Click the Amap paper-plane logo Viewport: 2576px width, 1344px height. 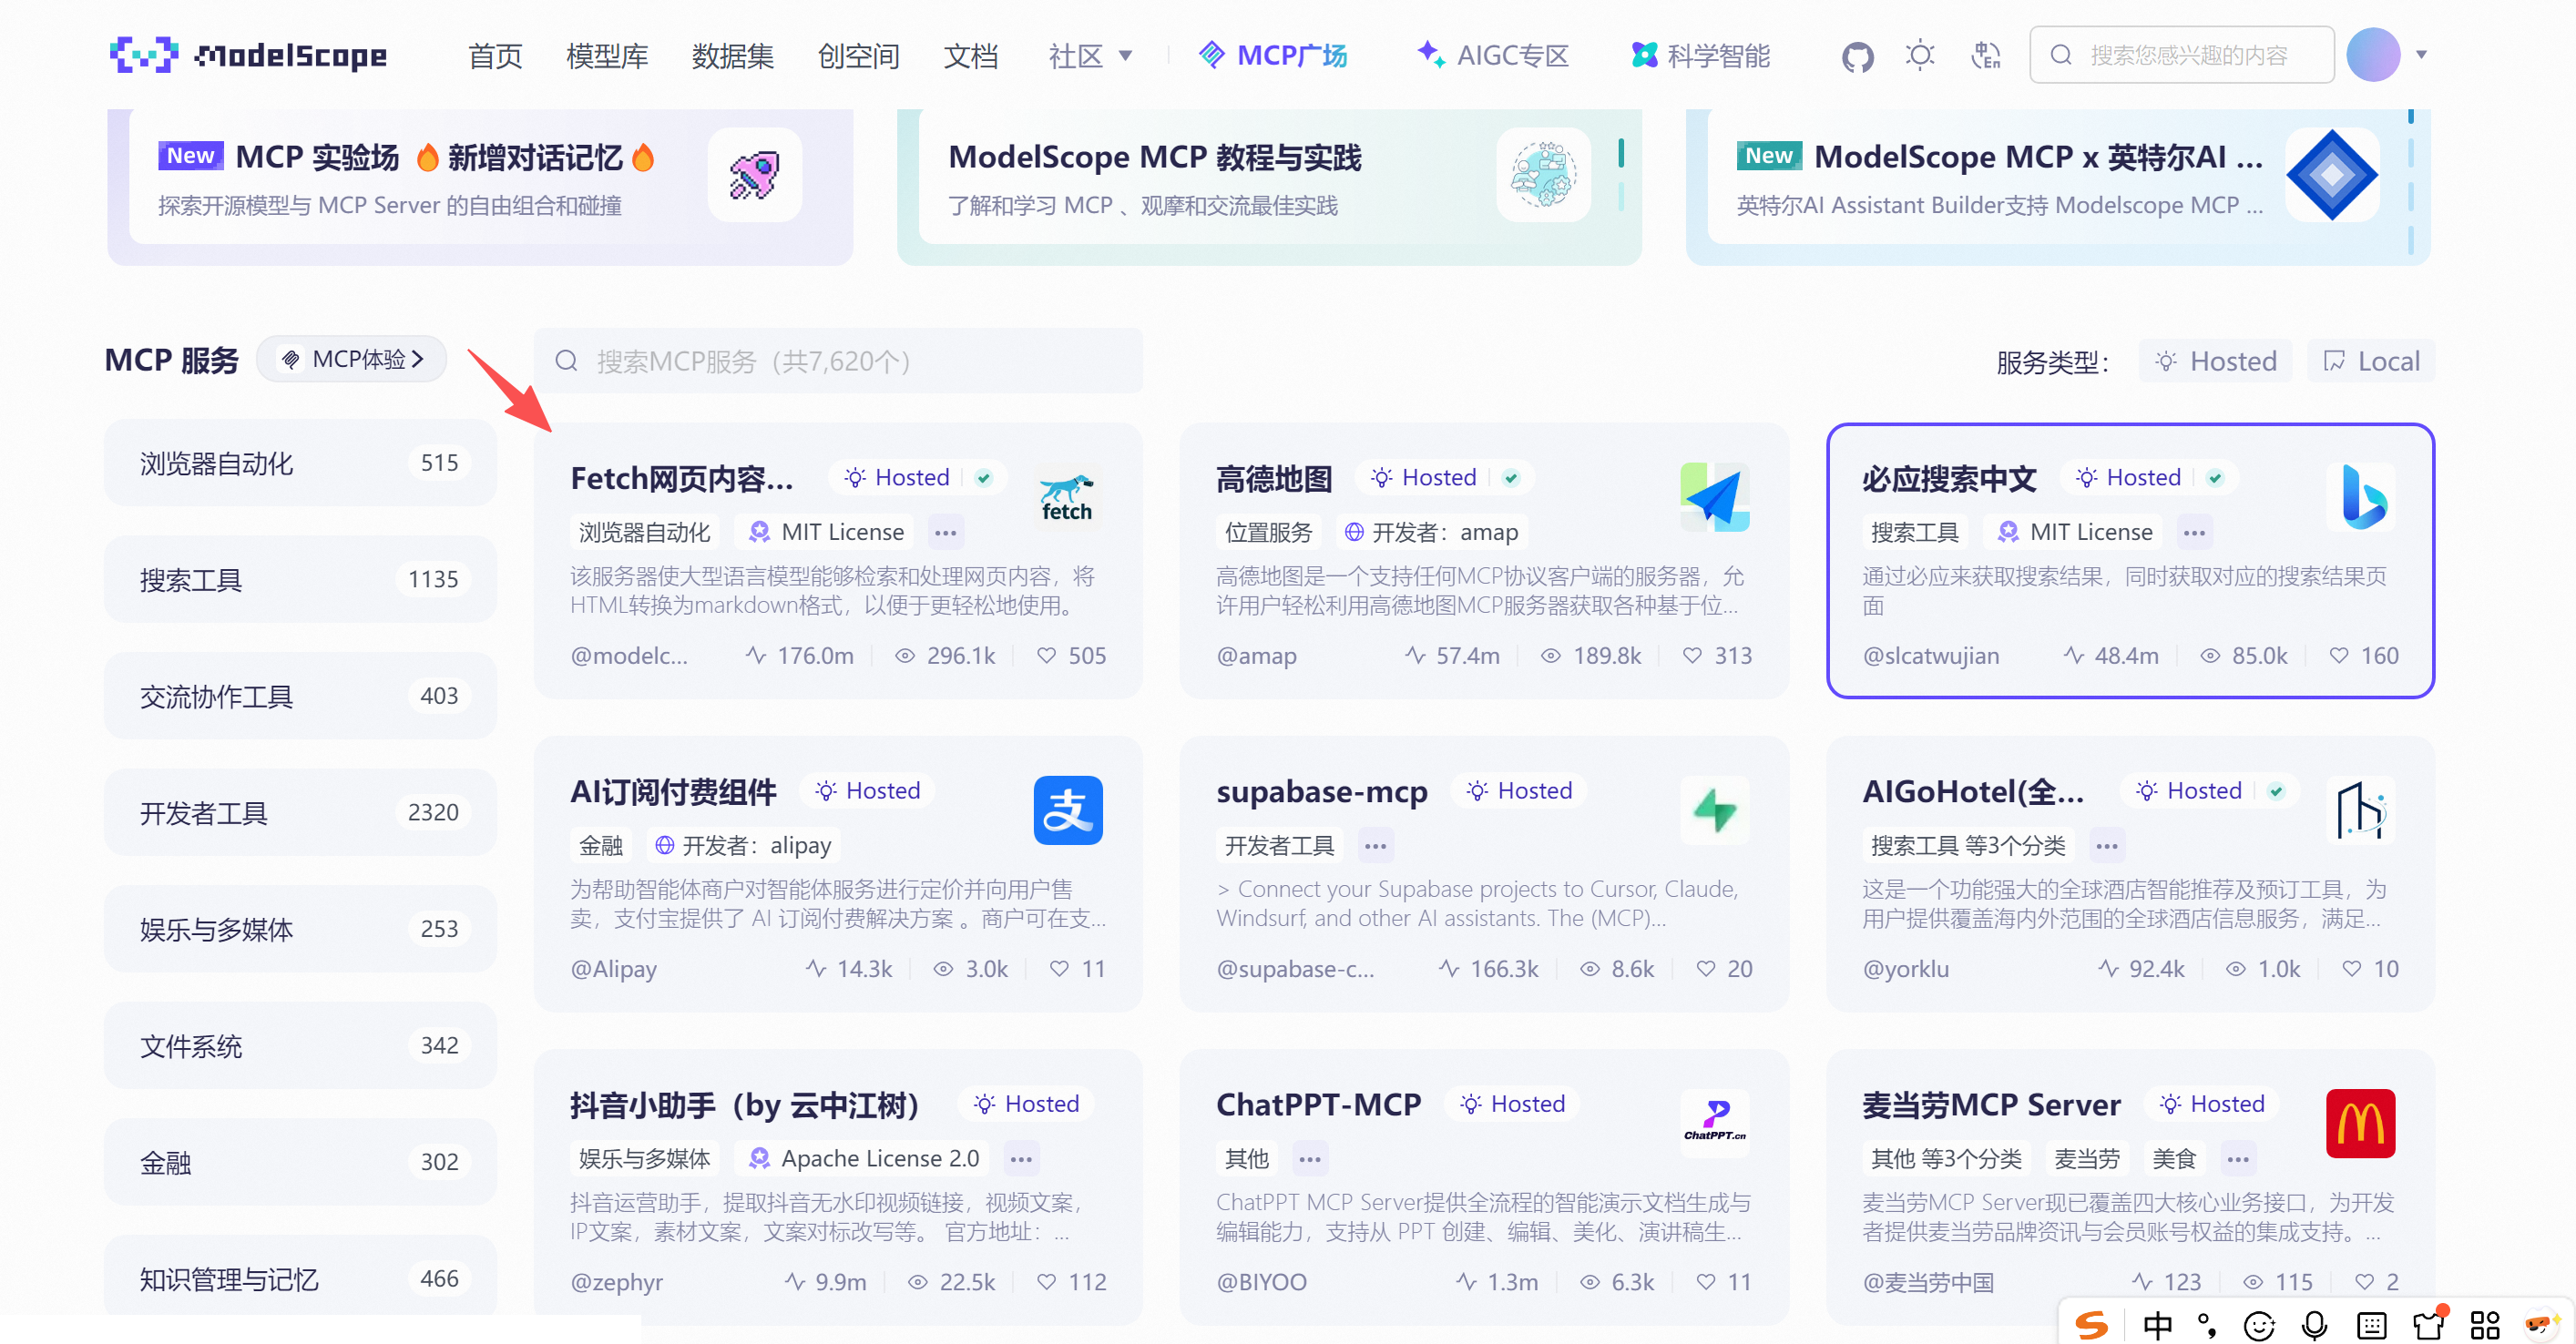coord(1714,497)
